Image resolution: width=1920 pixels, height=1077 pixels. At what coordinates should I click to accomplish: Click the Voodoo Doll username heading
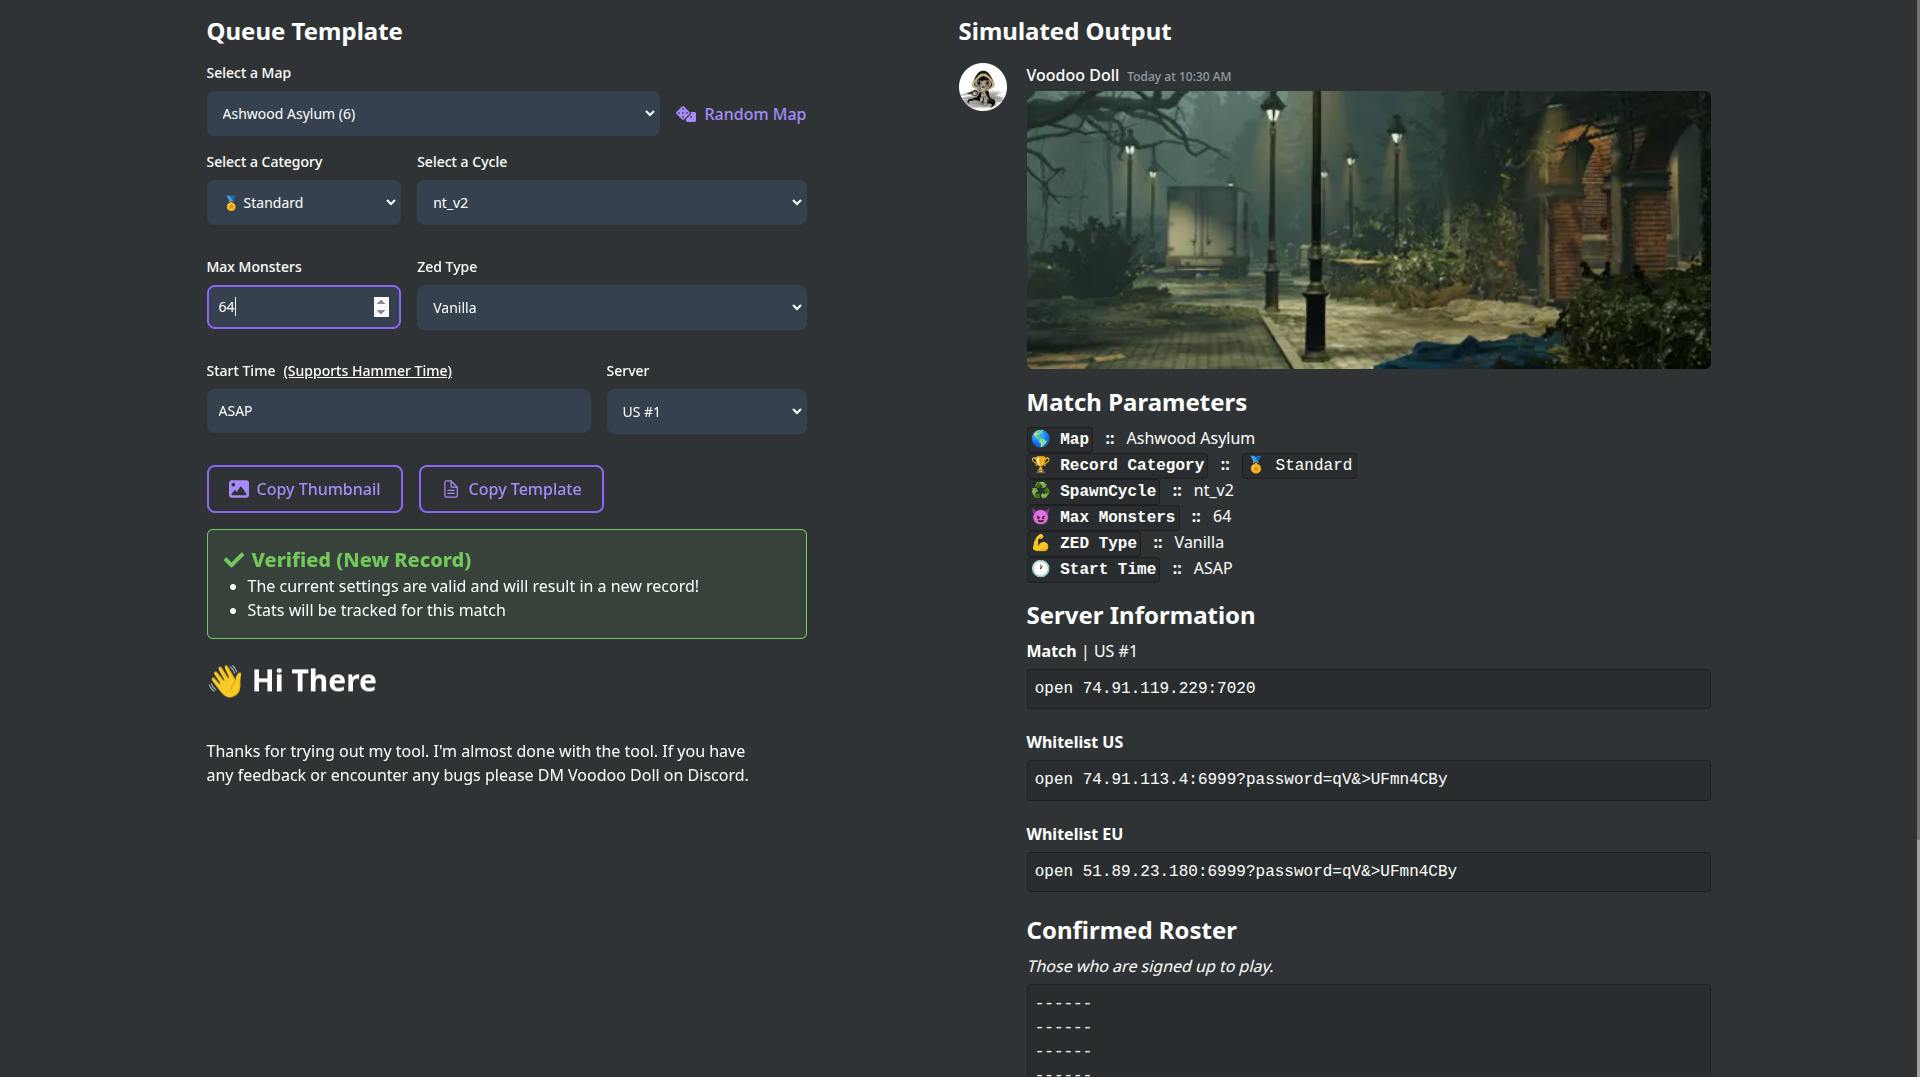pyautogui.click(x=1074, y=75)
